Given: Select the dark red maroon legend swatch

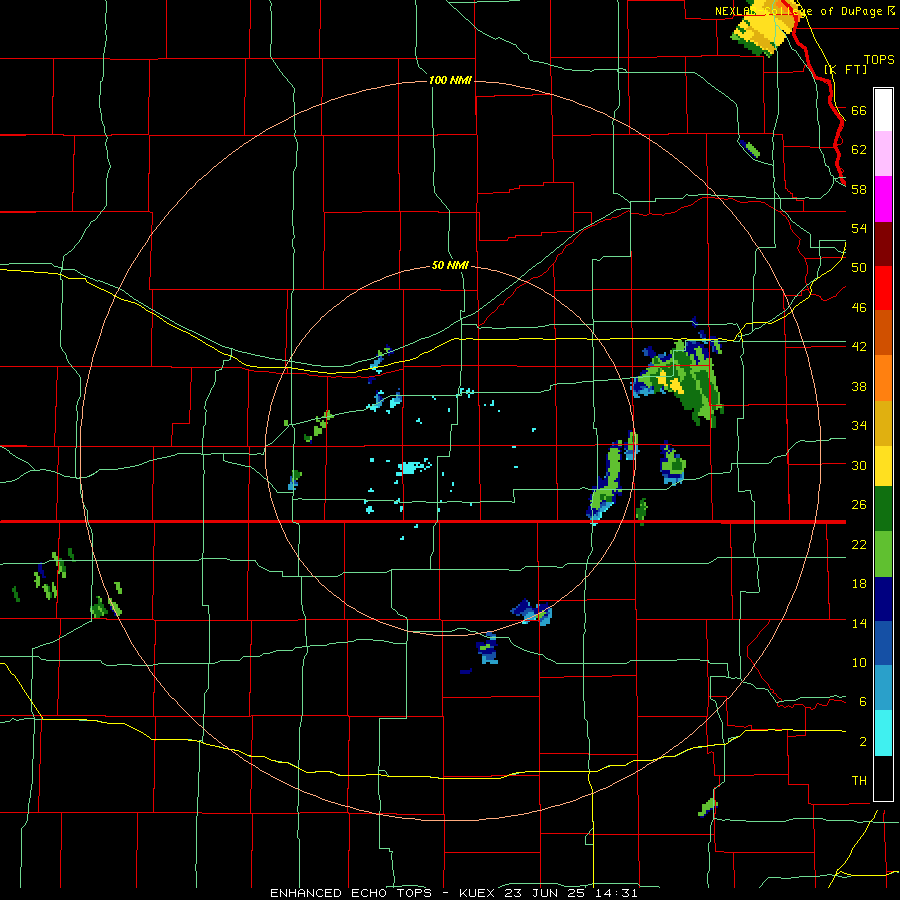Looking at the screenshot, I should pyautogui.click(x=883, y=244).
